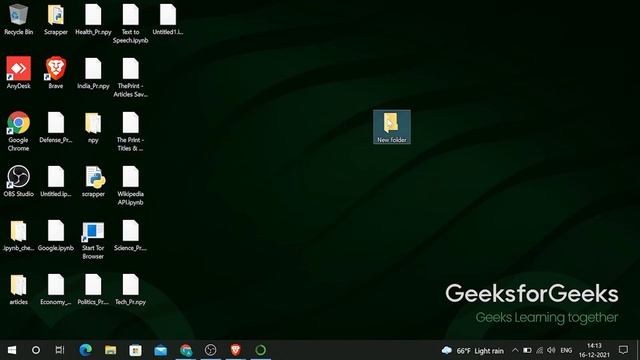Screen dimensions: 640x360
Task: Select the Recycle Bin desktop icon
Action: tap(18, 20)
